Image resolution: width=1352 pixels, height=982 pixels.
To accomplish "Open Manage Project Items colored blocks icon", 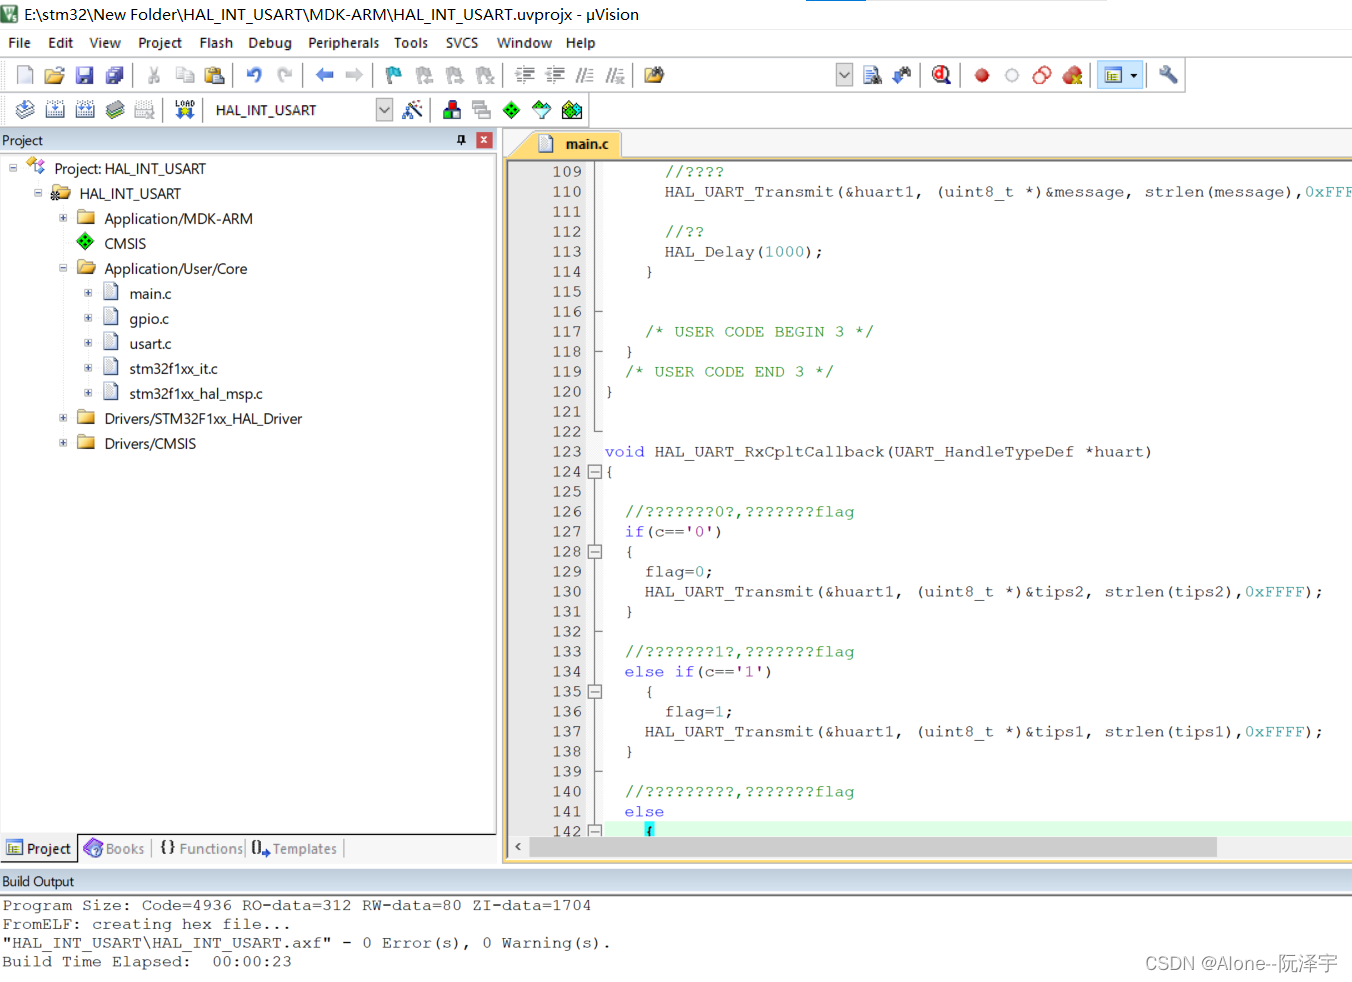I will (x=452, y=110).
